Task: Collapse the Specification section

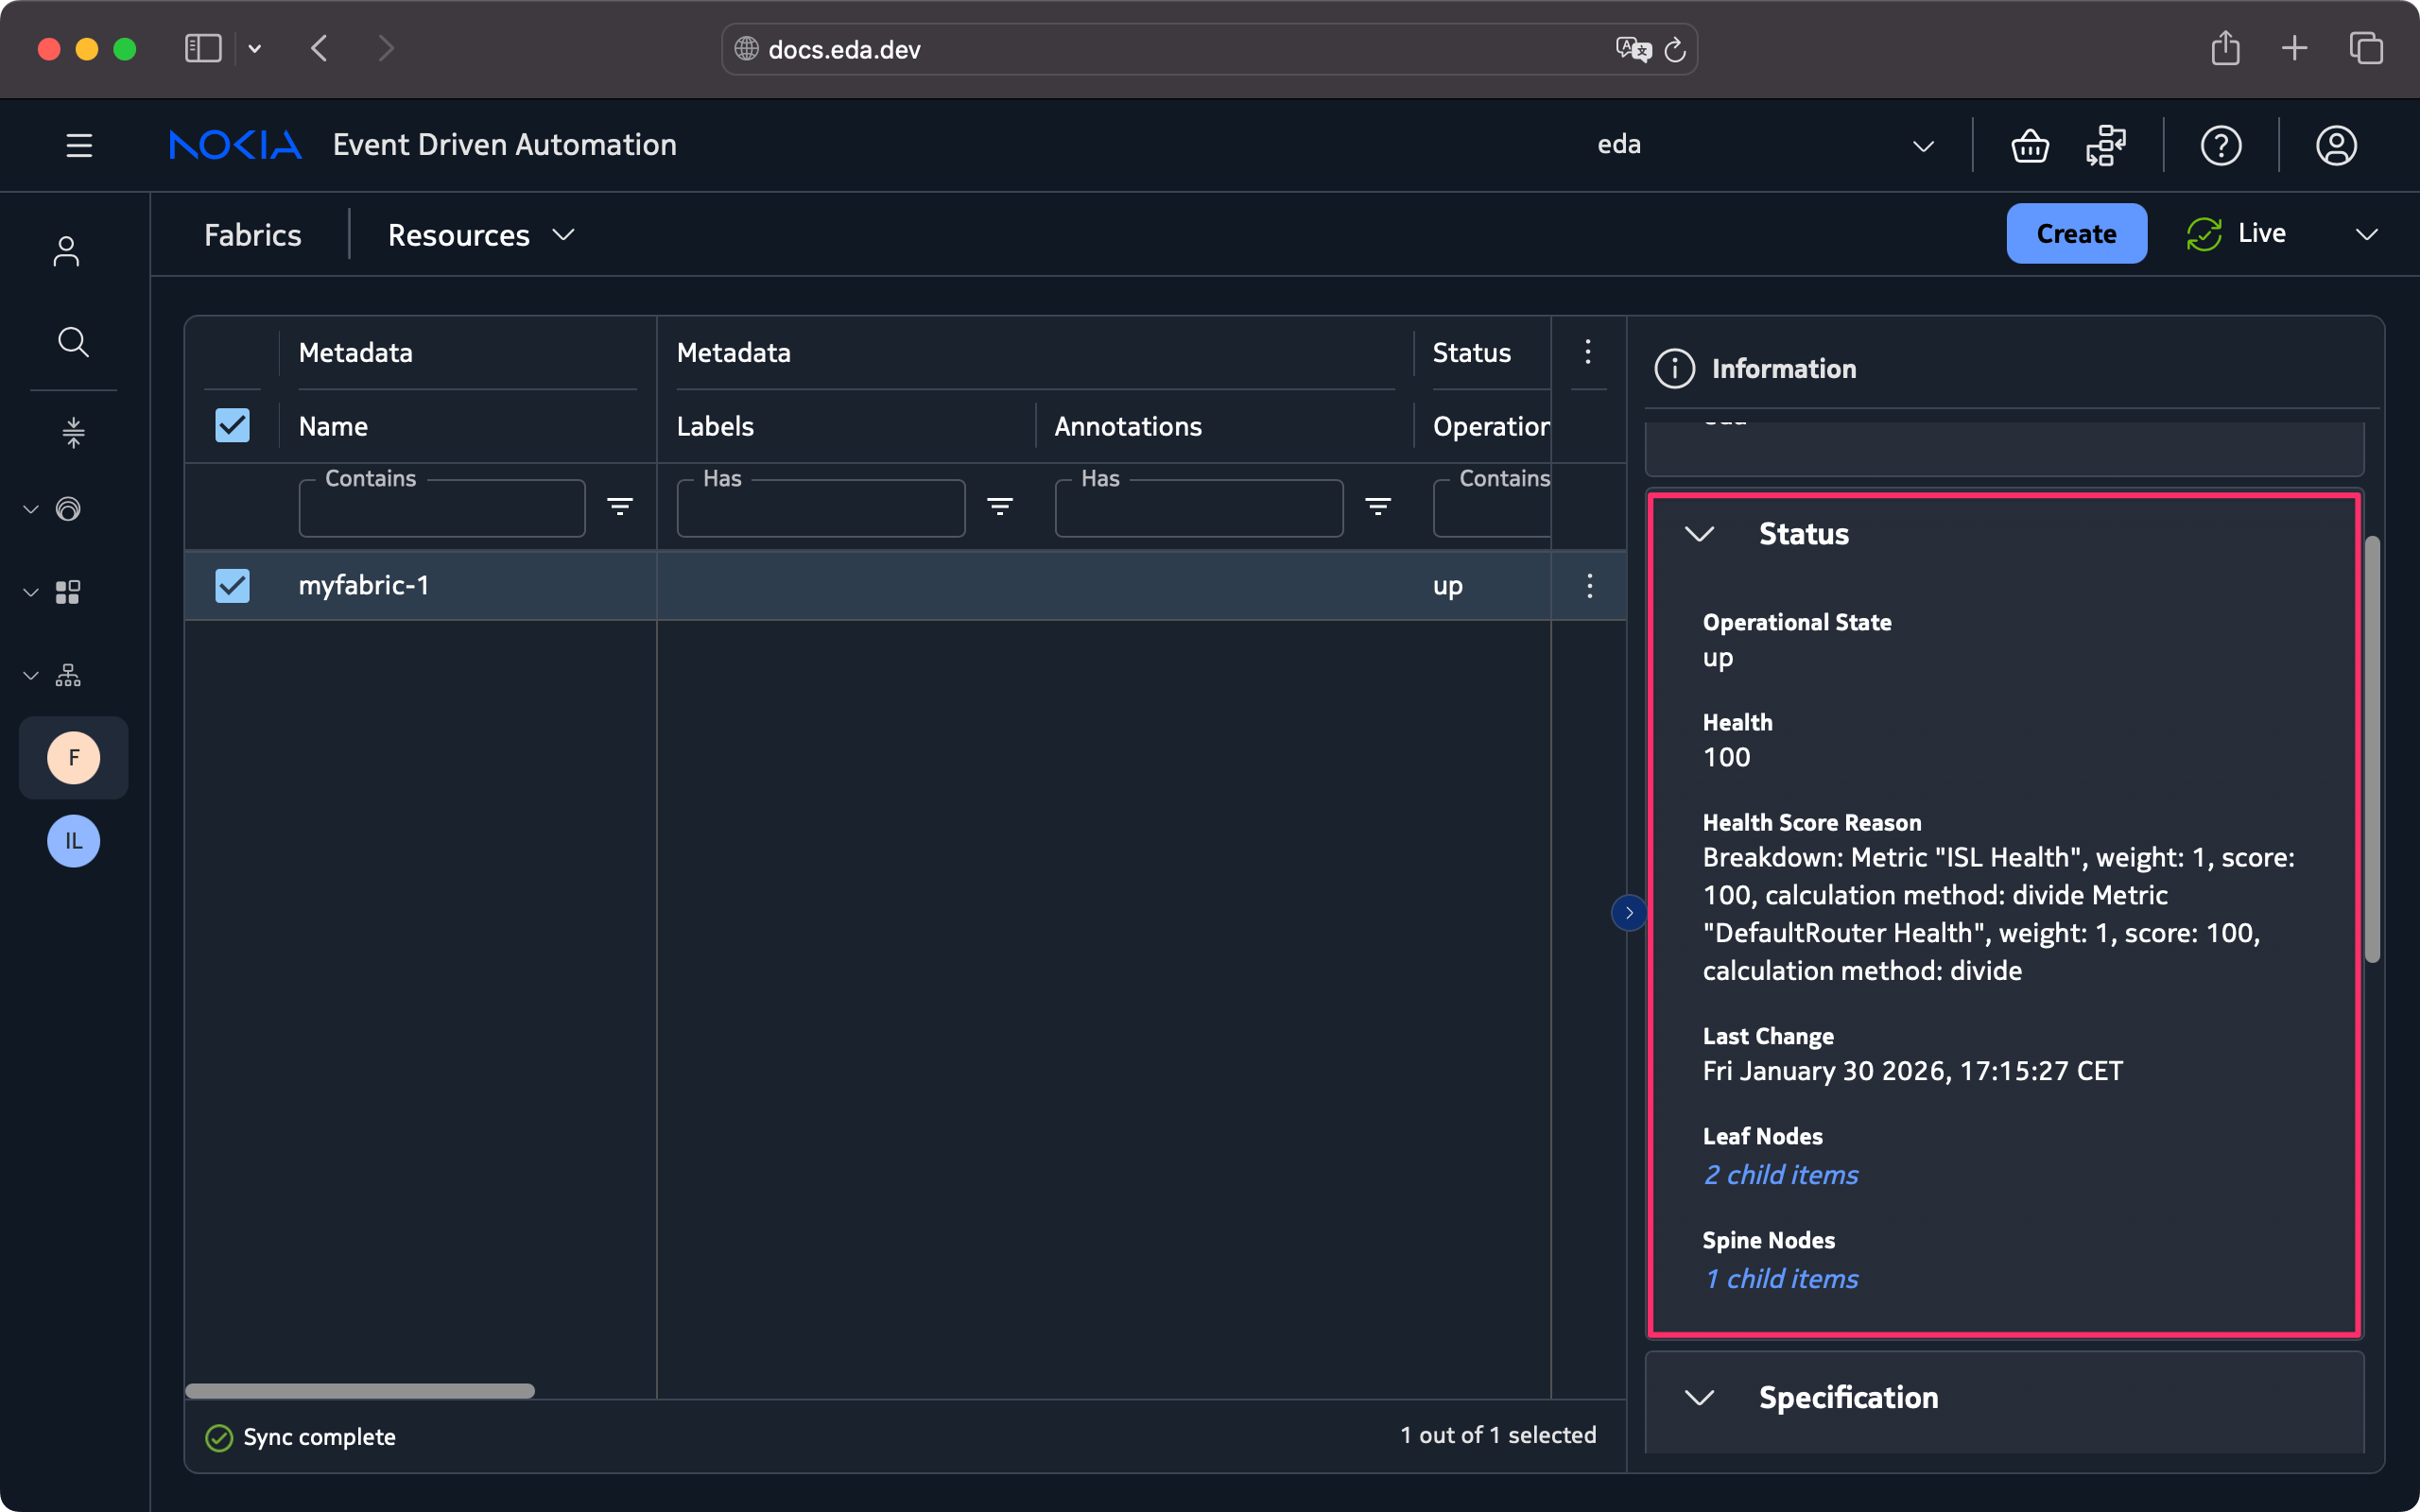Action: [x=1700, y=1397]
